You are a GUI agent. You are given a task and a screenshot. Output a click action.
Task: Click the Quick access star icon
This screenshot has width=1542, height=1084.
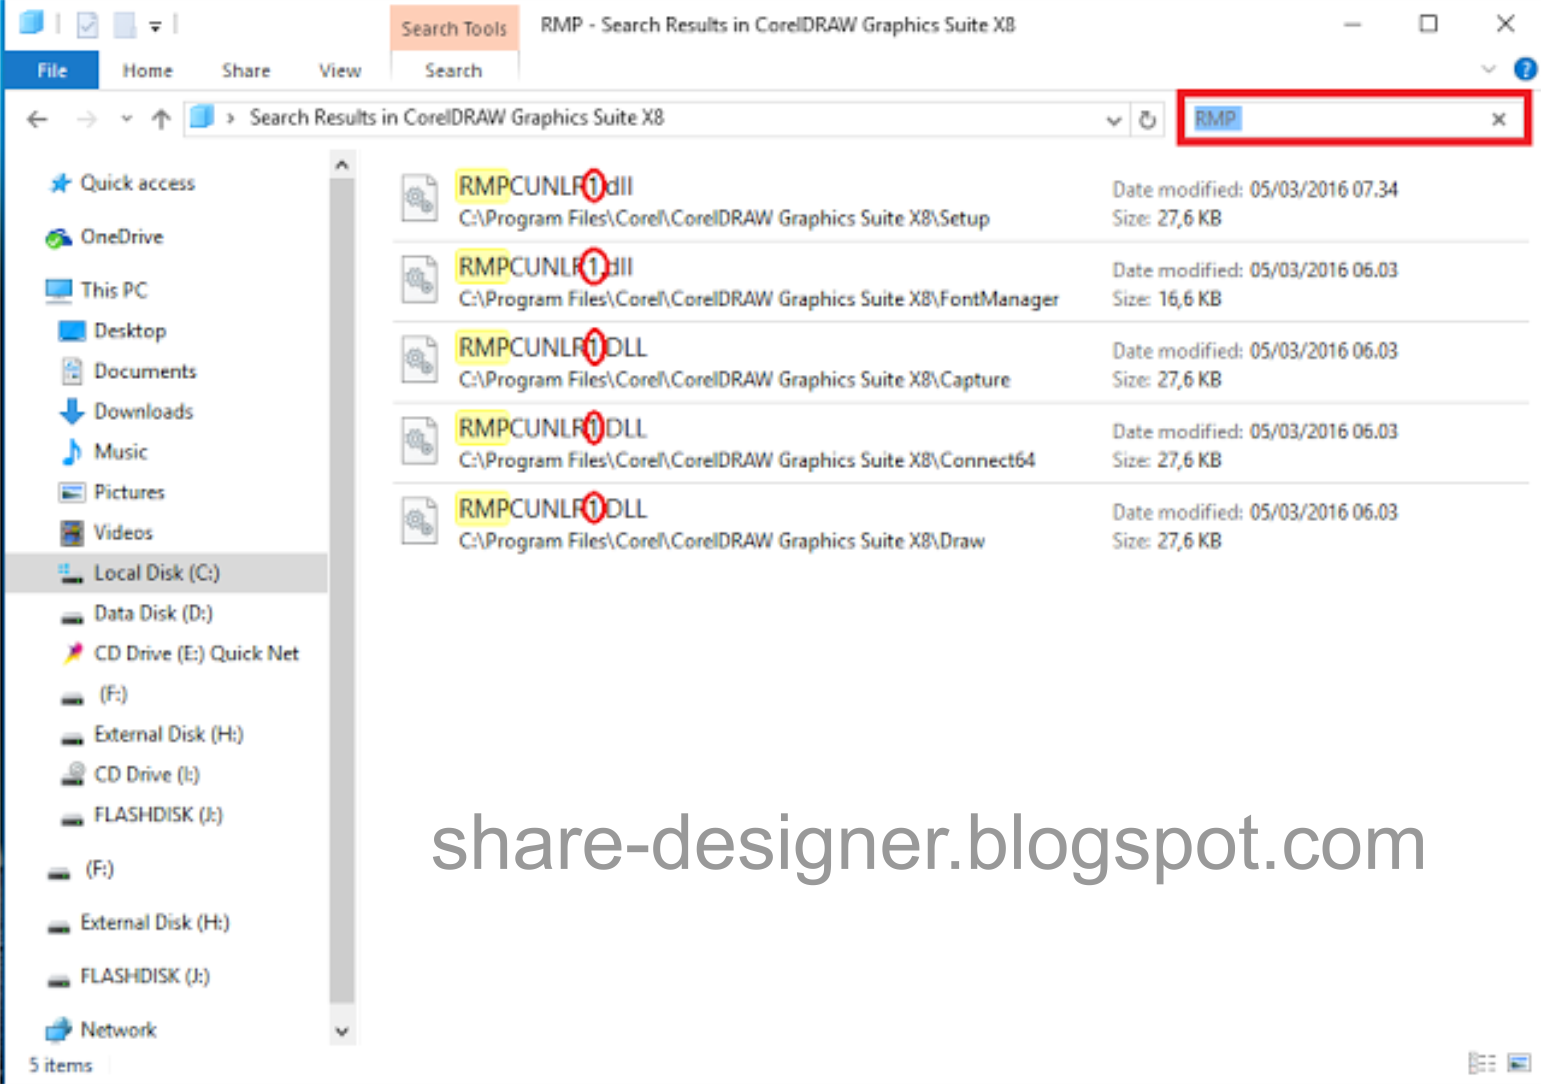[x=61, y=183]
